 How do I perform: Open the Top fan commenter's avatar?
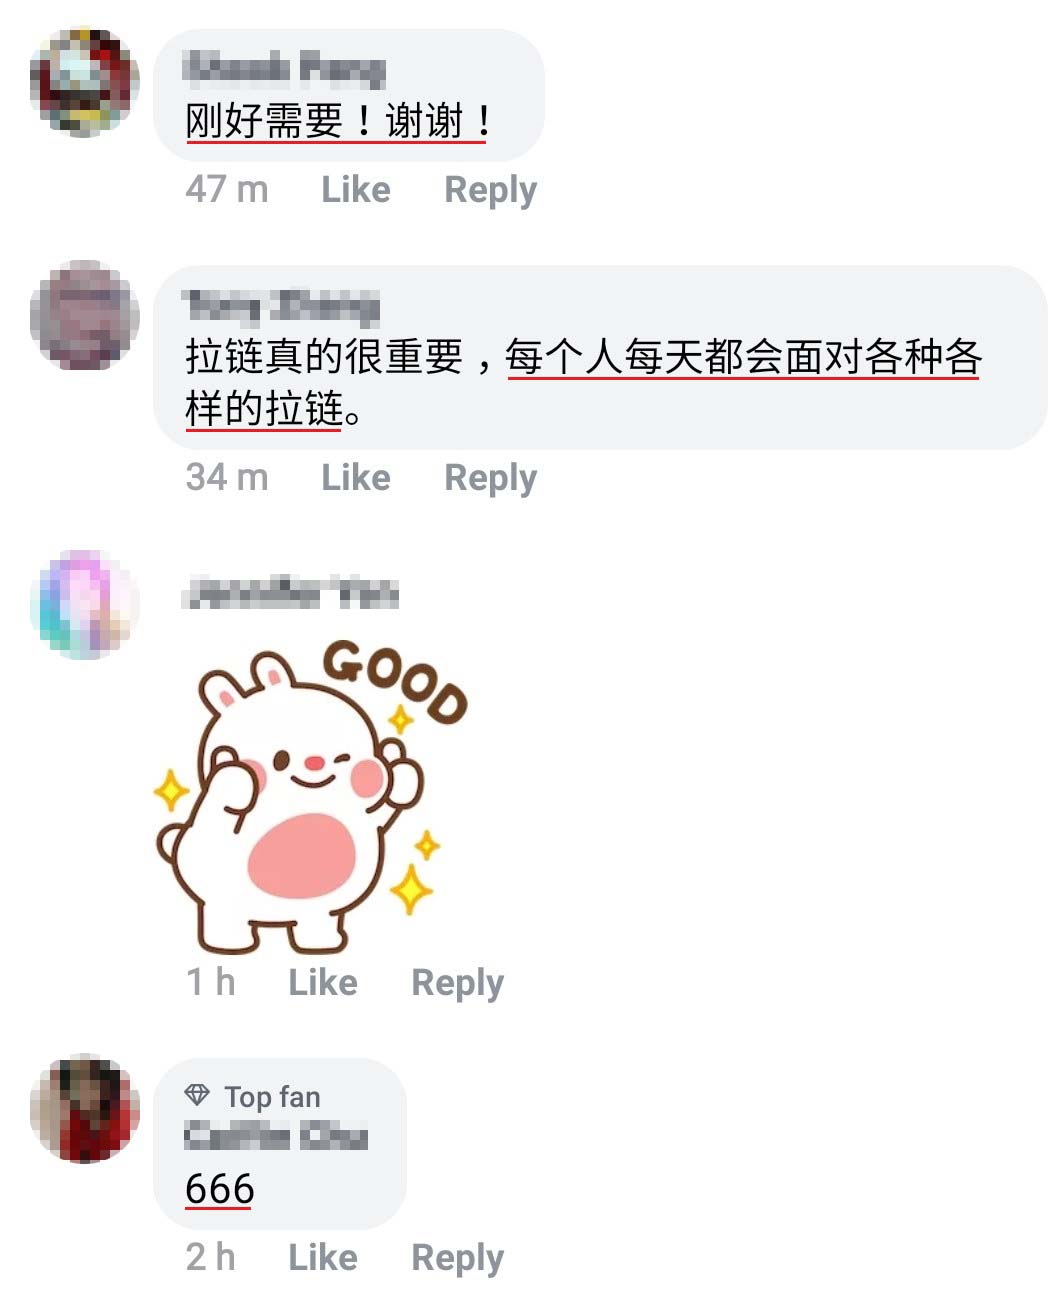(x=84, y=1108)
